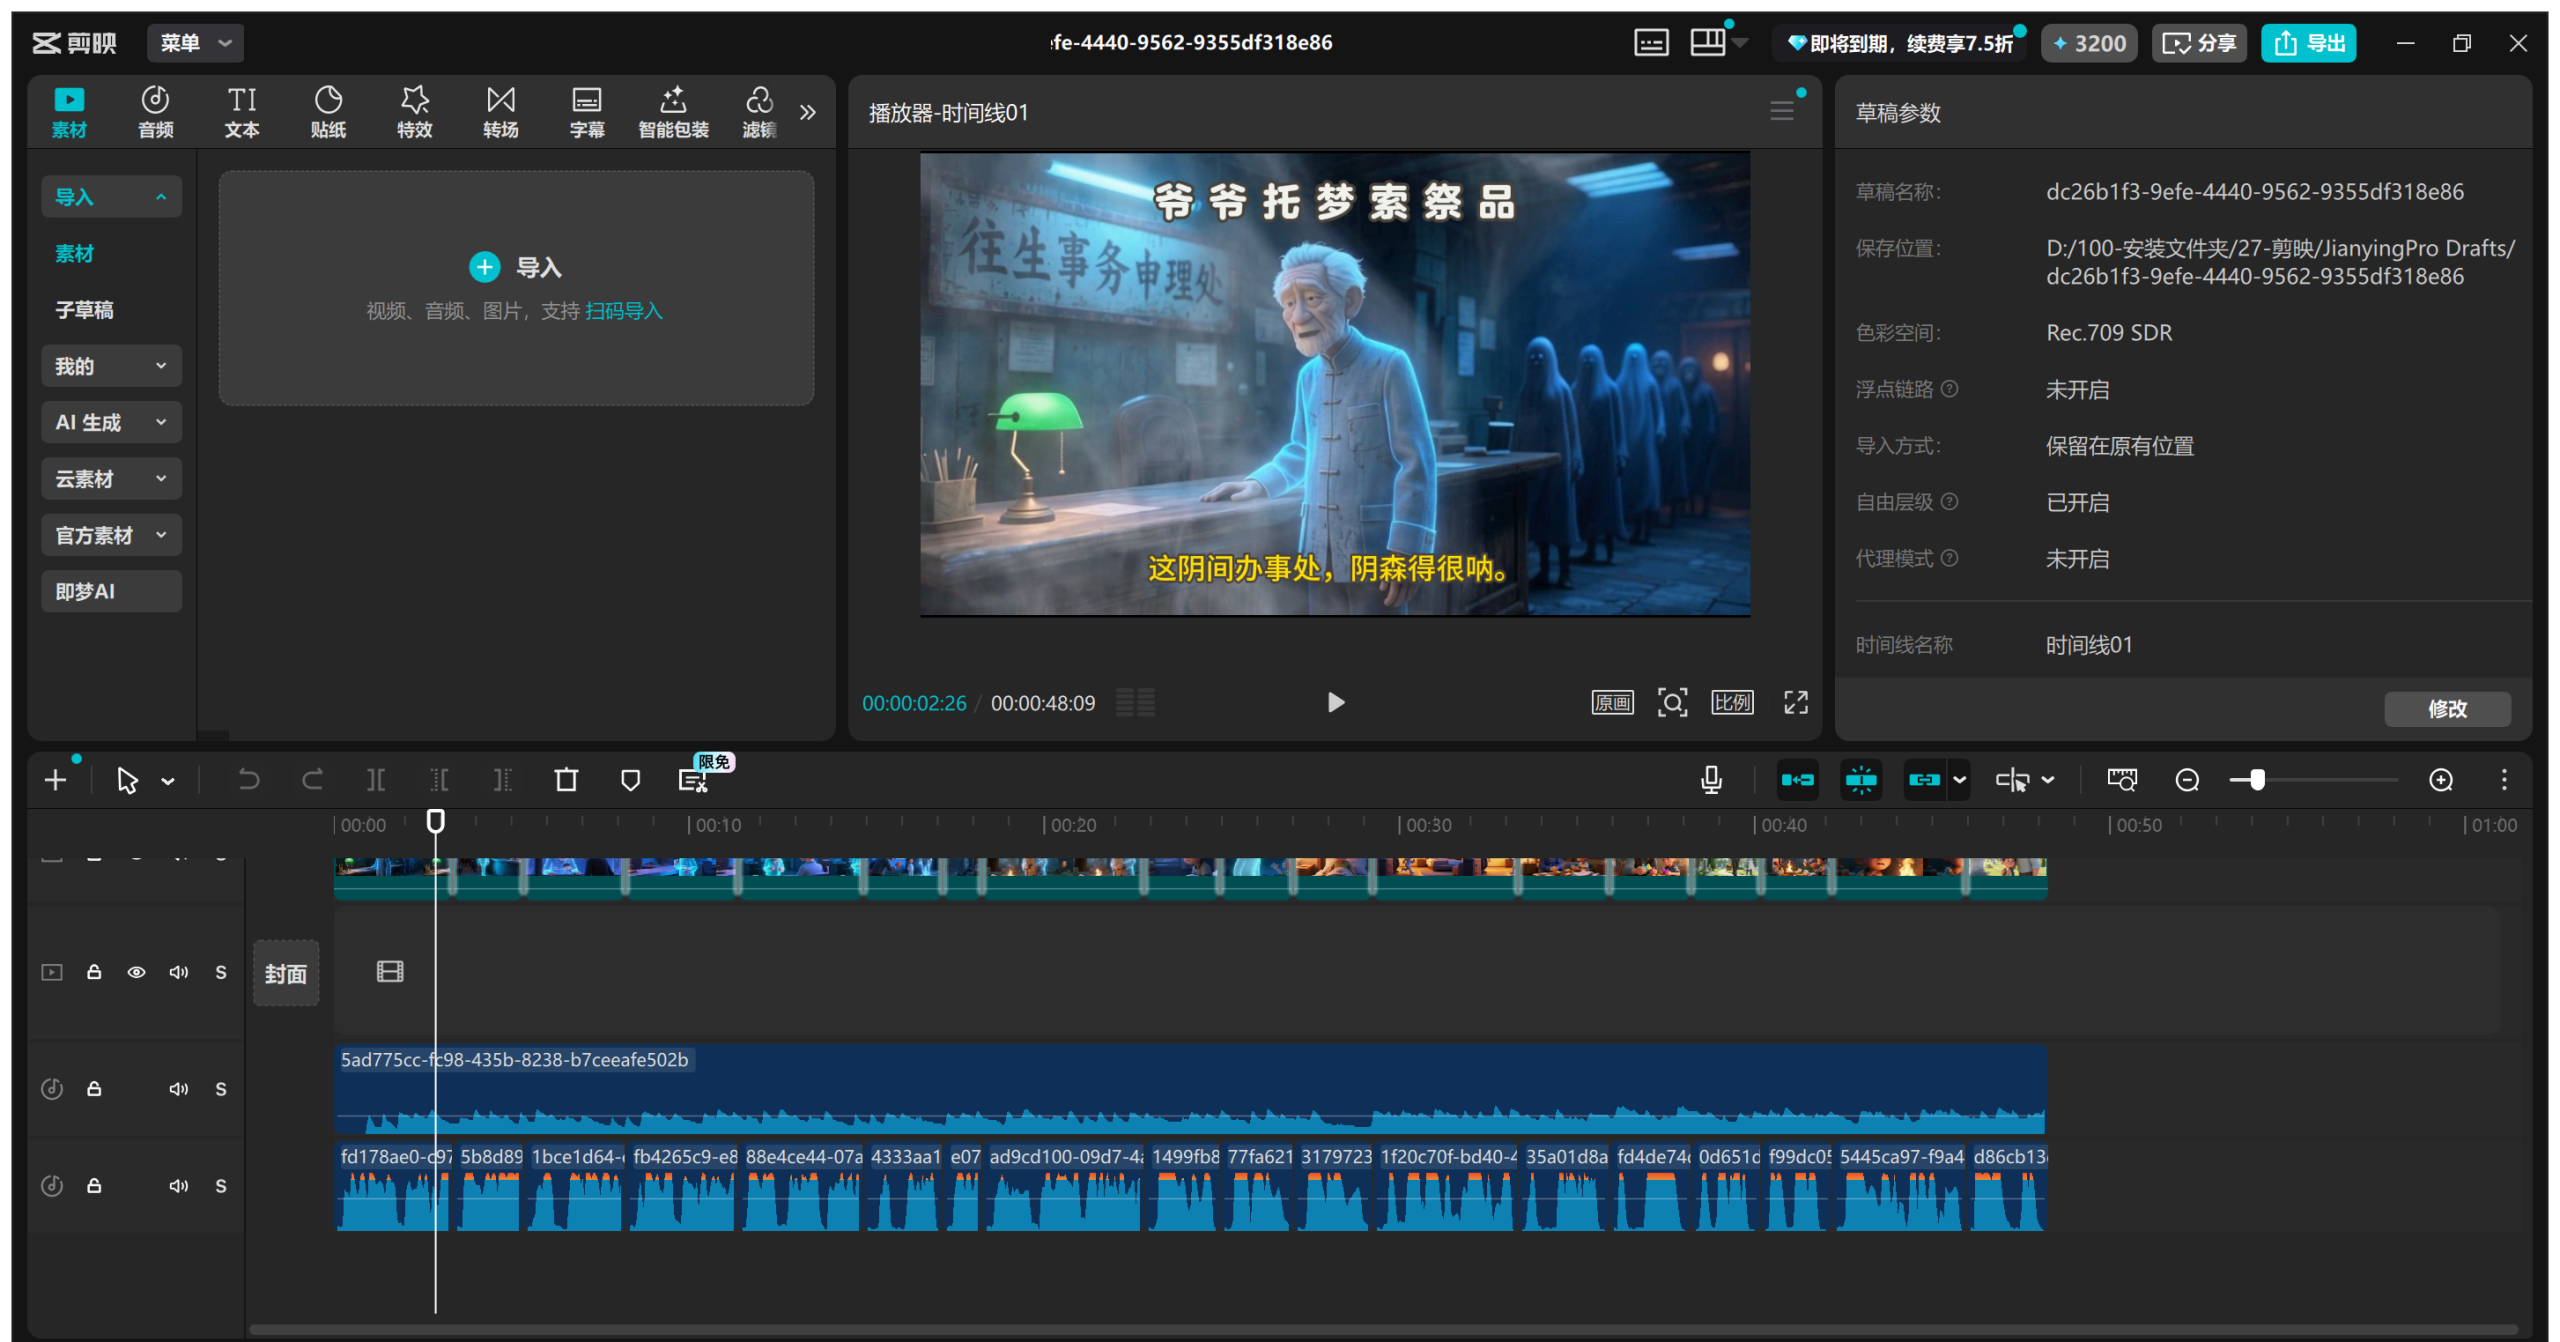Toggle the clip linkage button

click(x=1923, y=780)
